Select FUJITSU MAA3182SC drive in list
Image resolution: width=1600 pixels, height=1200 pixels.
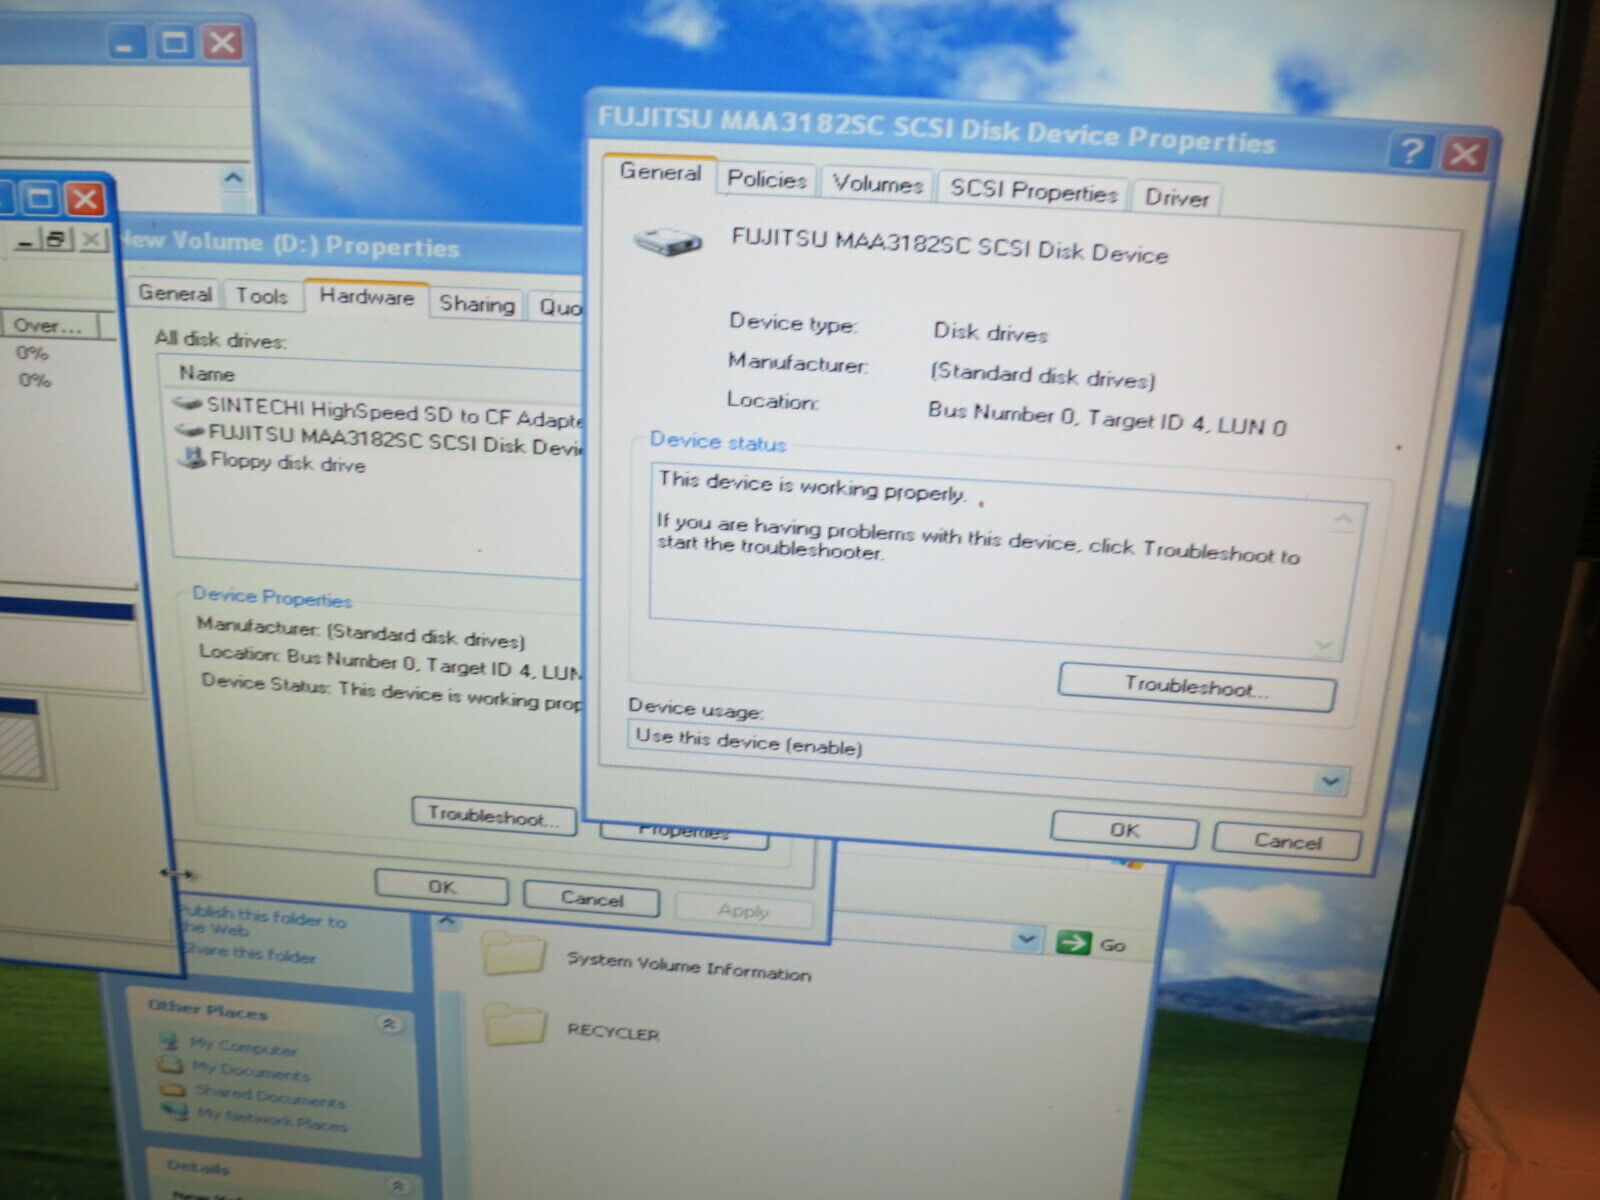point(380,438)
